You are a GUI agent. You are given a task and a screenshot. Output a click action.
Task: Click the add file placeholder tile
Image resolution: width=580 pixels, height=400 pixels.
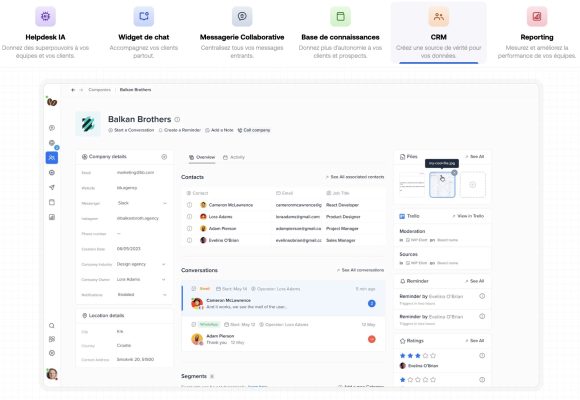(473, 185)
